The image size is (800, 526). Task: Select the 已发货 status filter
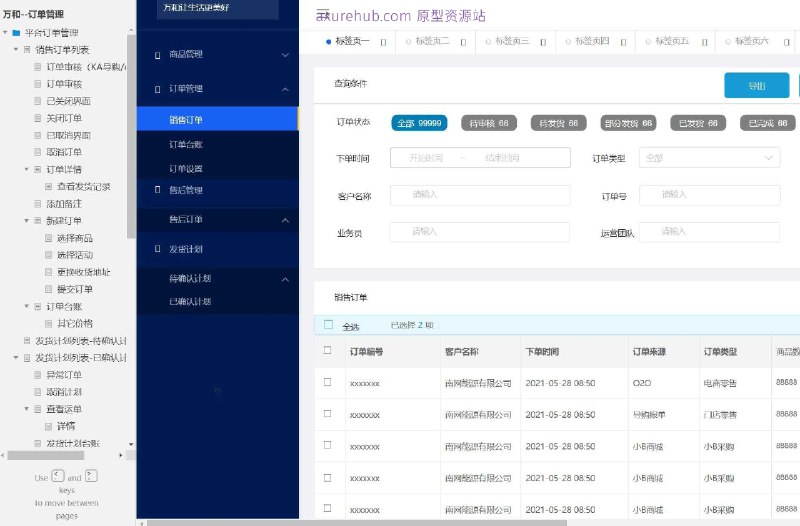(x=698, y=123)
